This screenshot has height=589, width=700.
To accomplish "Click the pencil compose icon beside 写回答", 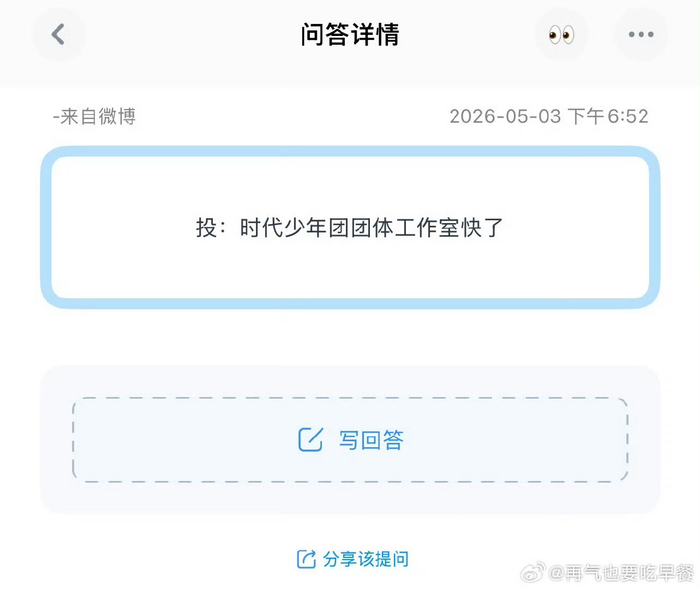I will pos(310,439).
